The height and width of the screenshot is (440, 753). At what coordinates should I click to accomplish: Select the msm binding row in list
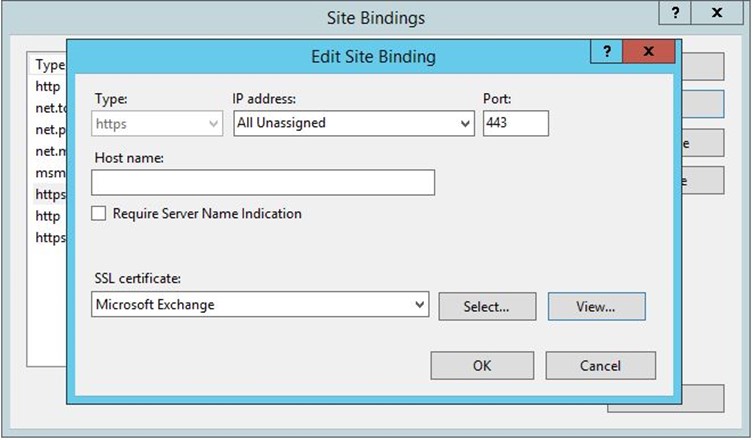click(49, 173)
